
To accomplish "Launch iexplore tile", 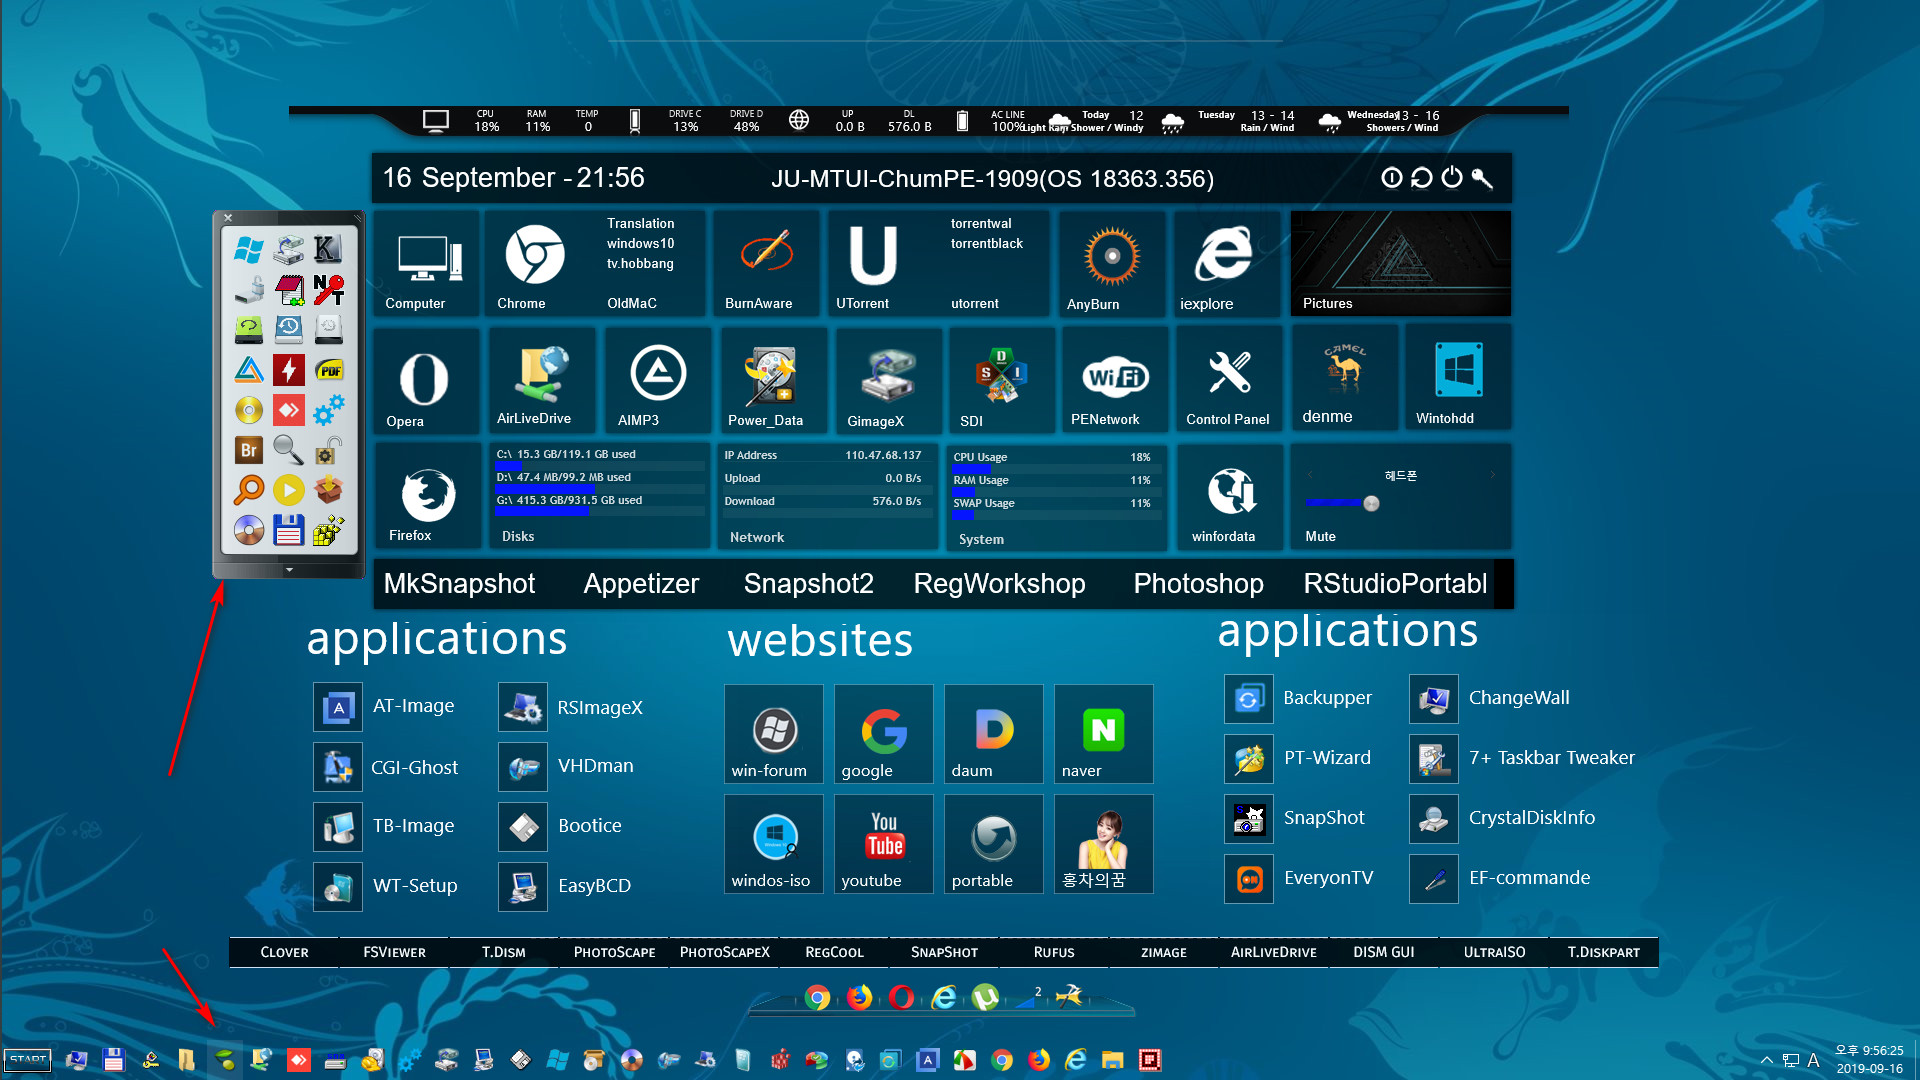I will pos(1225,265).
